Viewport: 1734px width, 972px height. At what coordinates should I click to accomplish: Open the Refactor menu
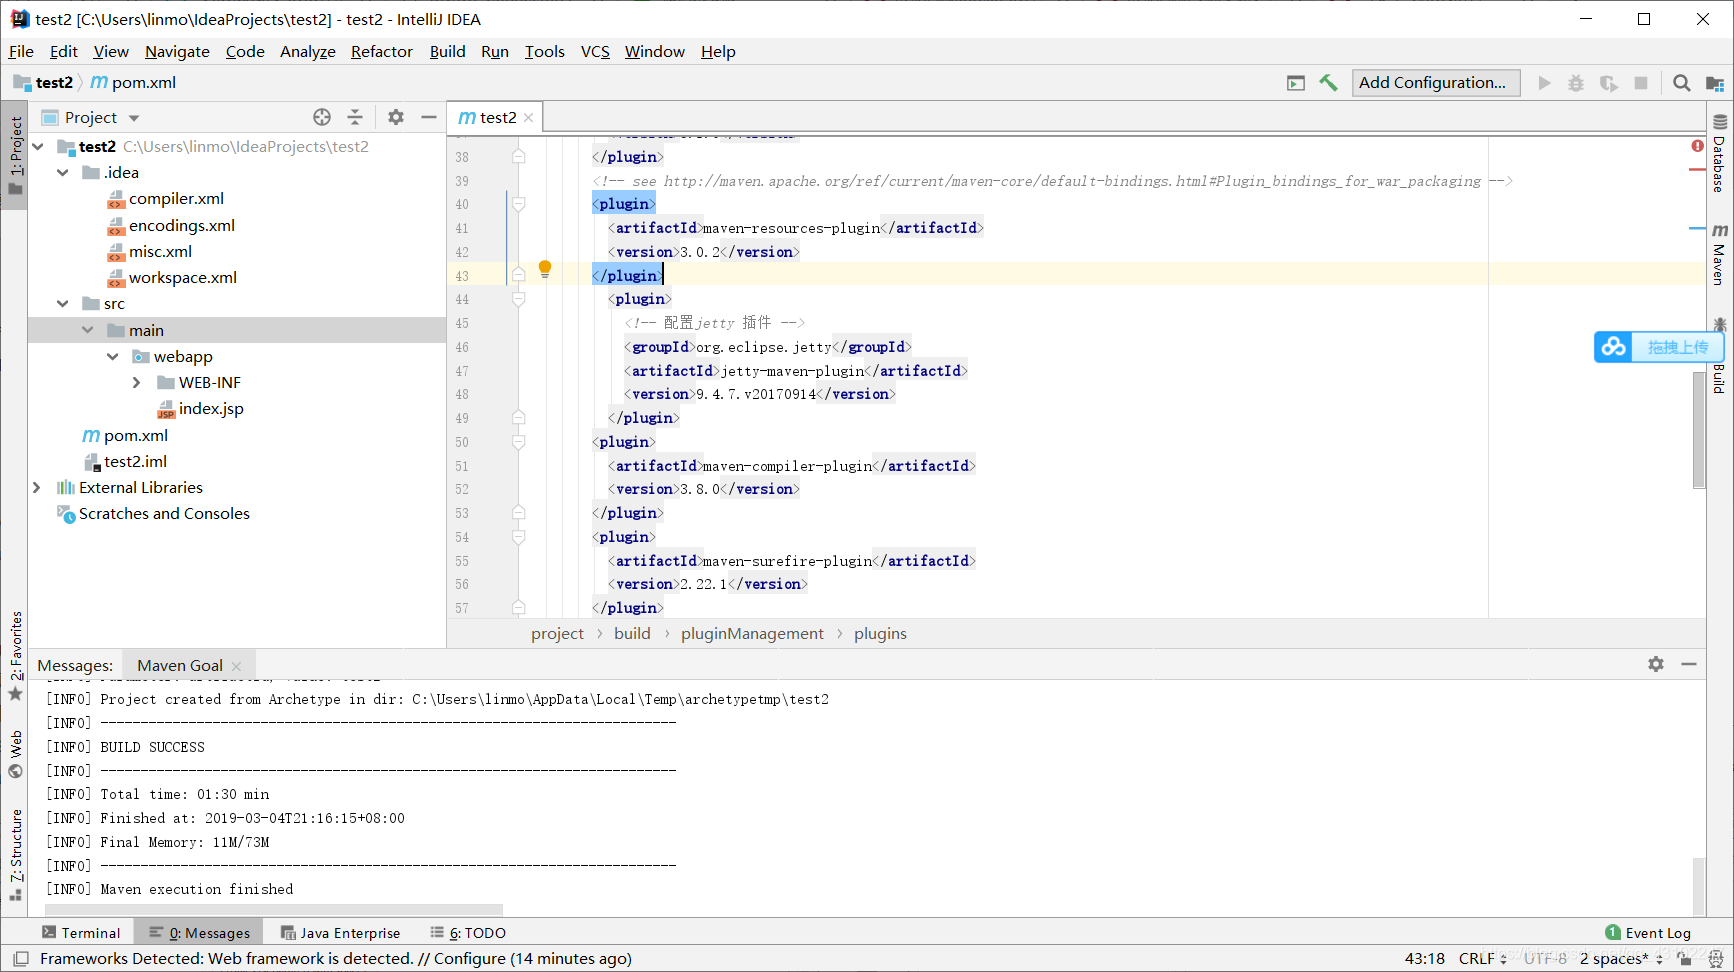[x=381, y=52]
